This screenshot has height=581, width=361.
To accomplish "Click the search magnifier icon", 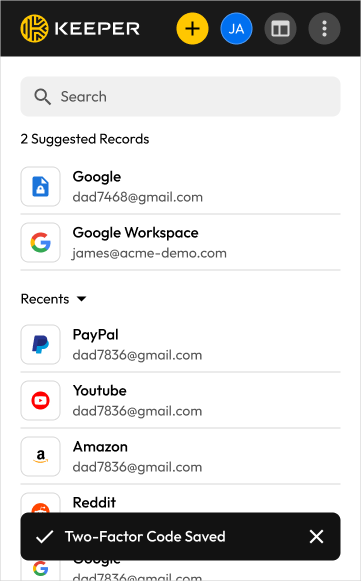I will (x=42, y=97).
